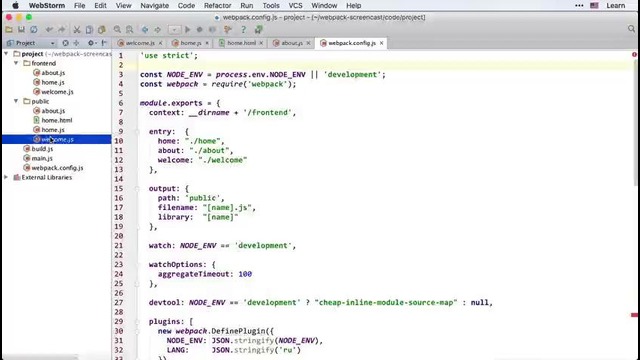The width and height of the screenshot is (640, 360).
Task: Open the Refactor menu
Action: pos(217,6)
